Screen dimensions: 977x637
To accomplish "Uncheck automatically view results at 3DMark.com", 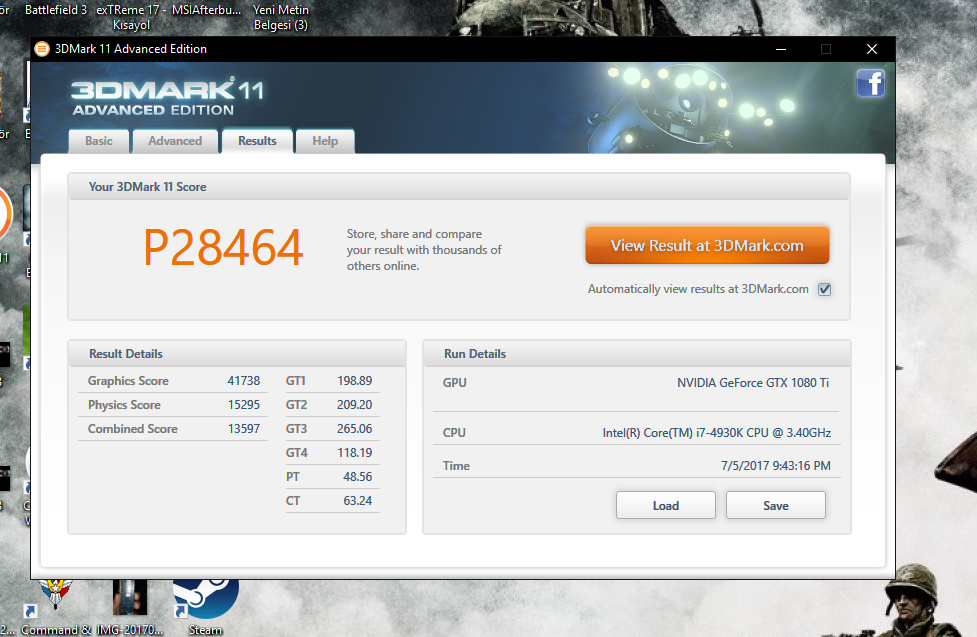I will (824, 289).
